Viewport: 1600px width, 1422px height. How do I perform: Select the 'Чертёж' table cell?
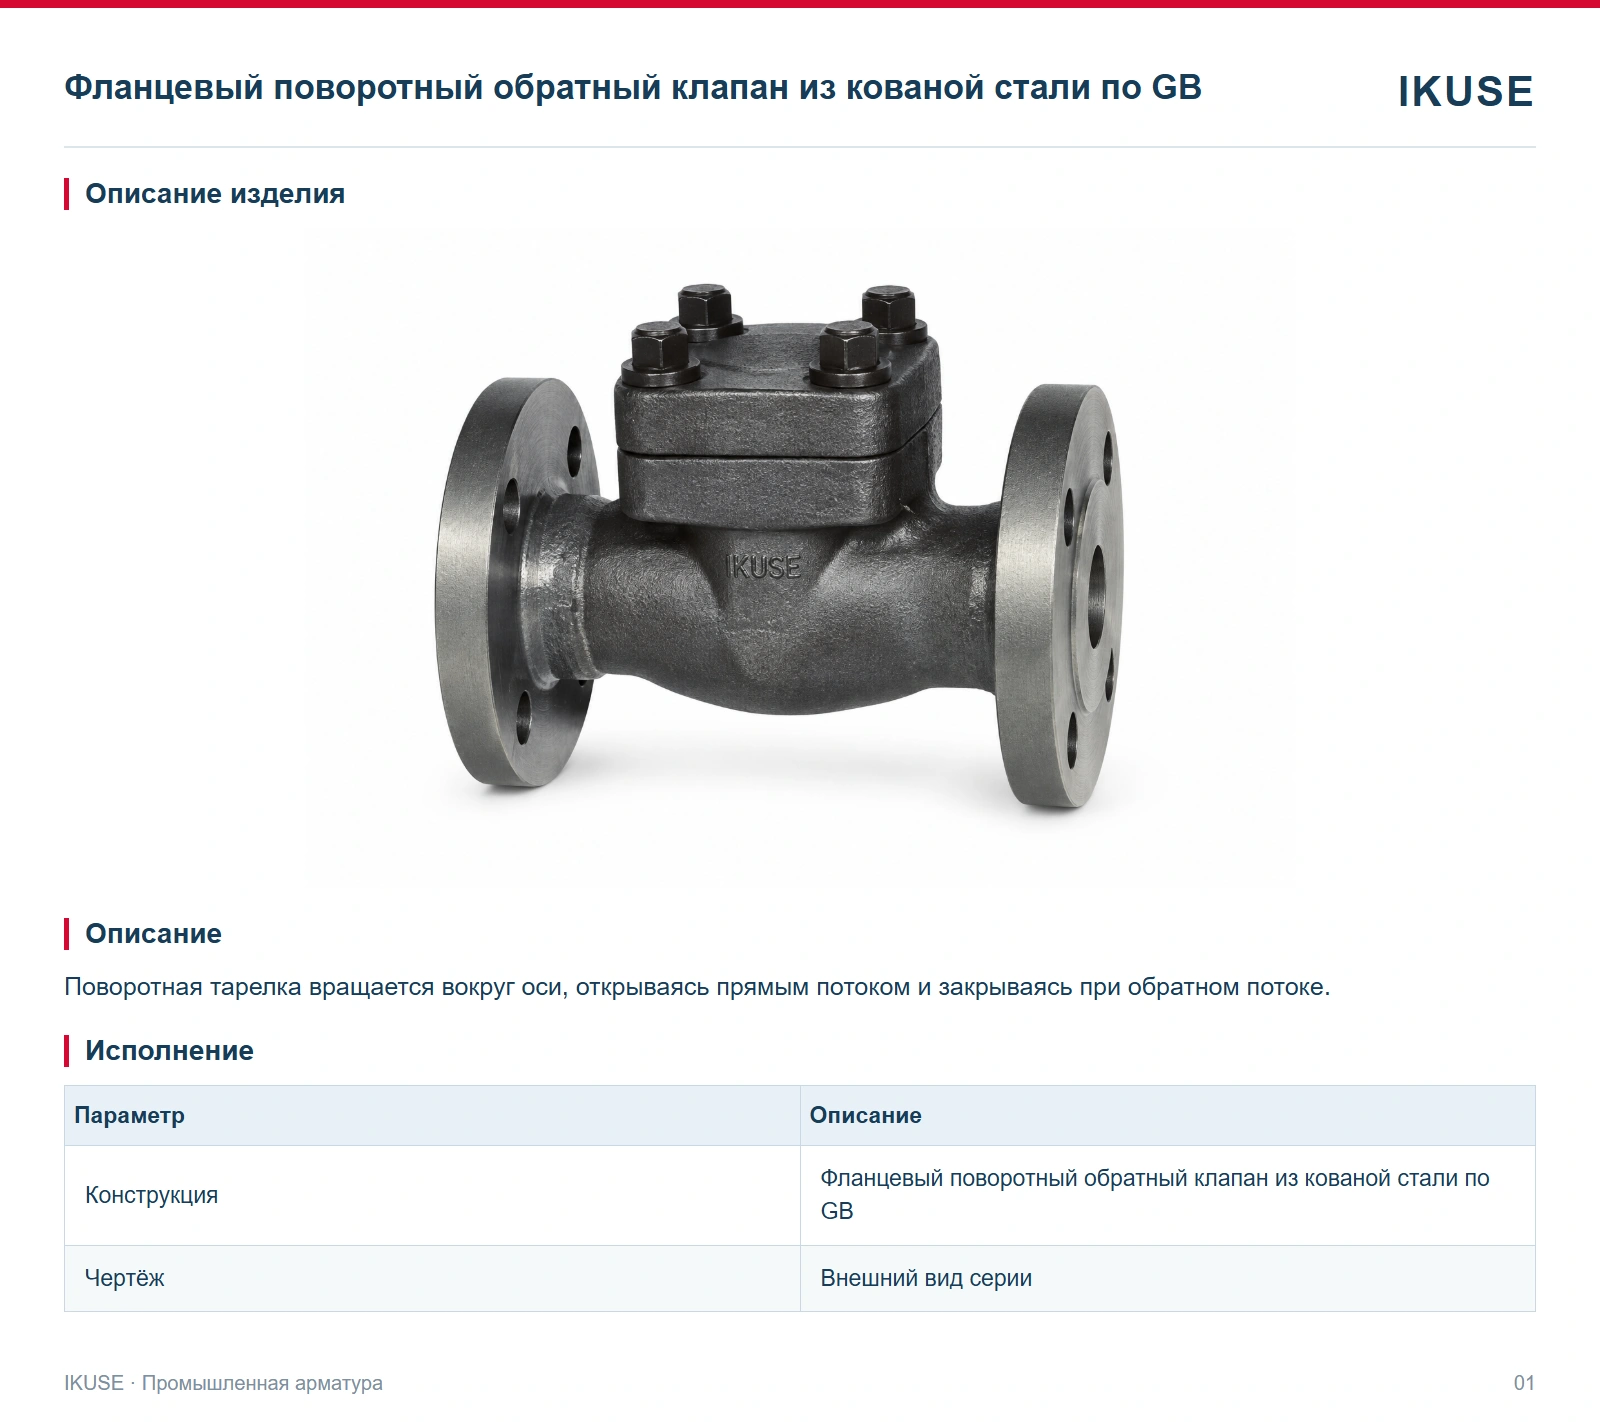pyautogui.click(x=432, y=1279)
